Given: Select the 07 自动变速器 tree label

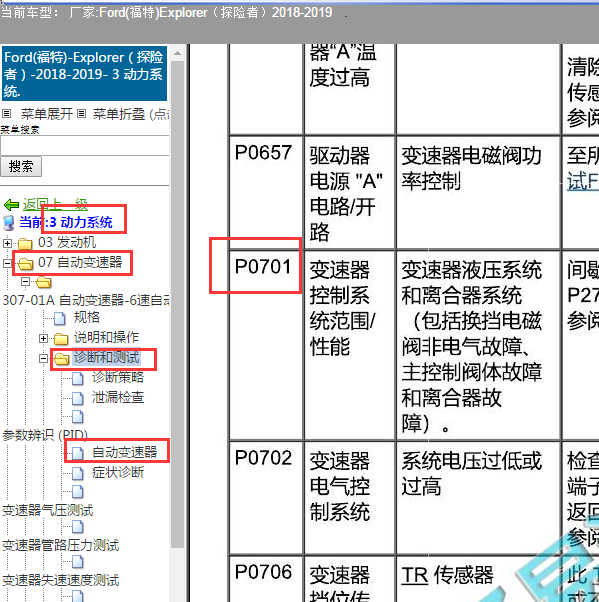Looking at the screenshot, I should [x=80, y=262].
